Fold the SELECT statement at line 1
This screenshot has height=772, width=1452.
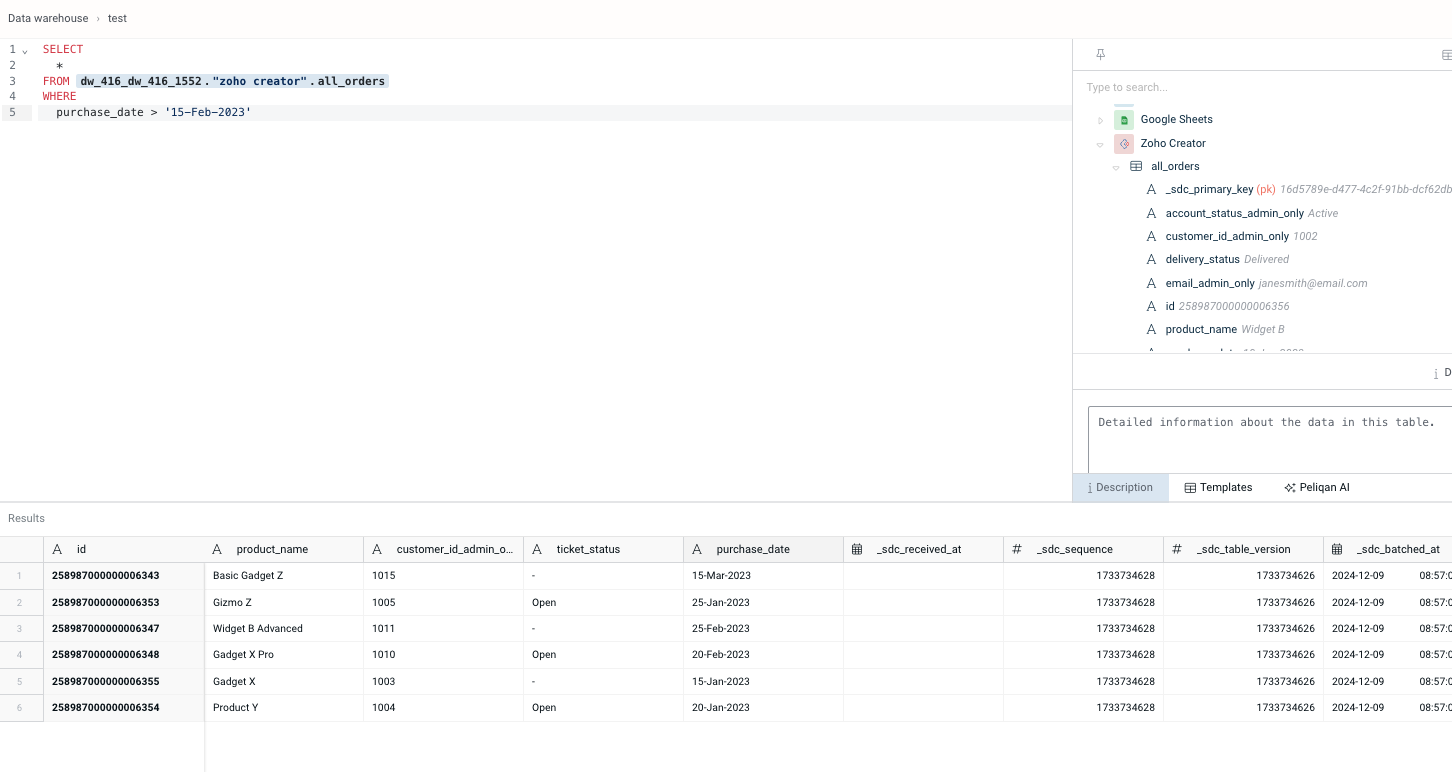tap(25, 50)
